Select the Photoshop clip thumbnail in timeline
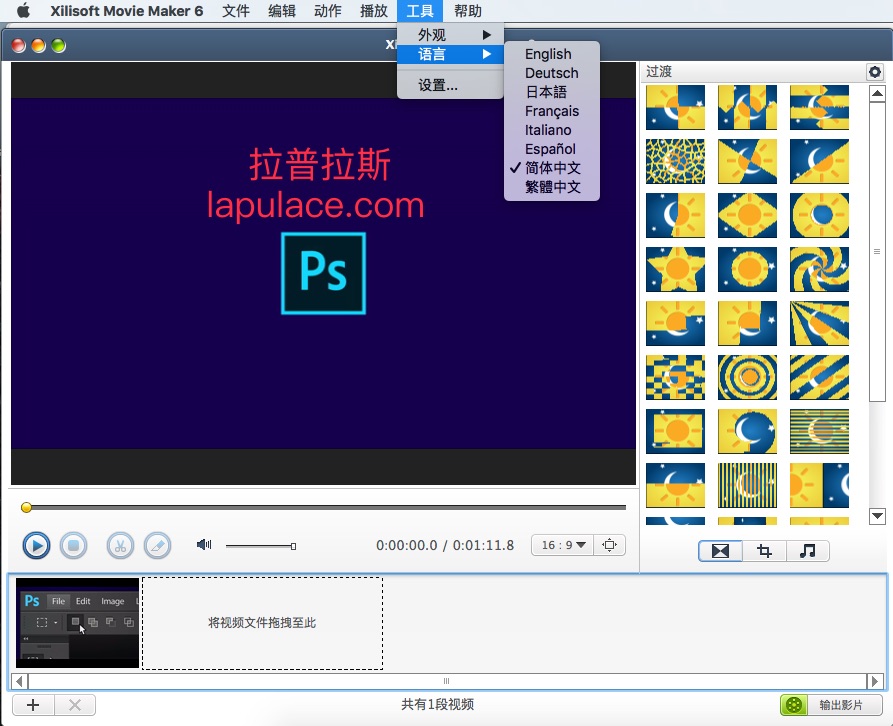This screenshot has height=726, width=893. pos(77,623)
